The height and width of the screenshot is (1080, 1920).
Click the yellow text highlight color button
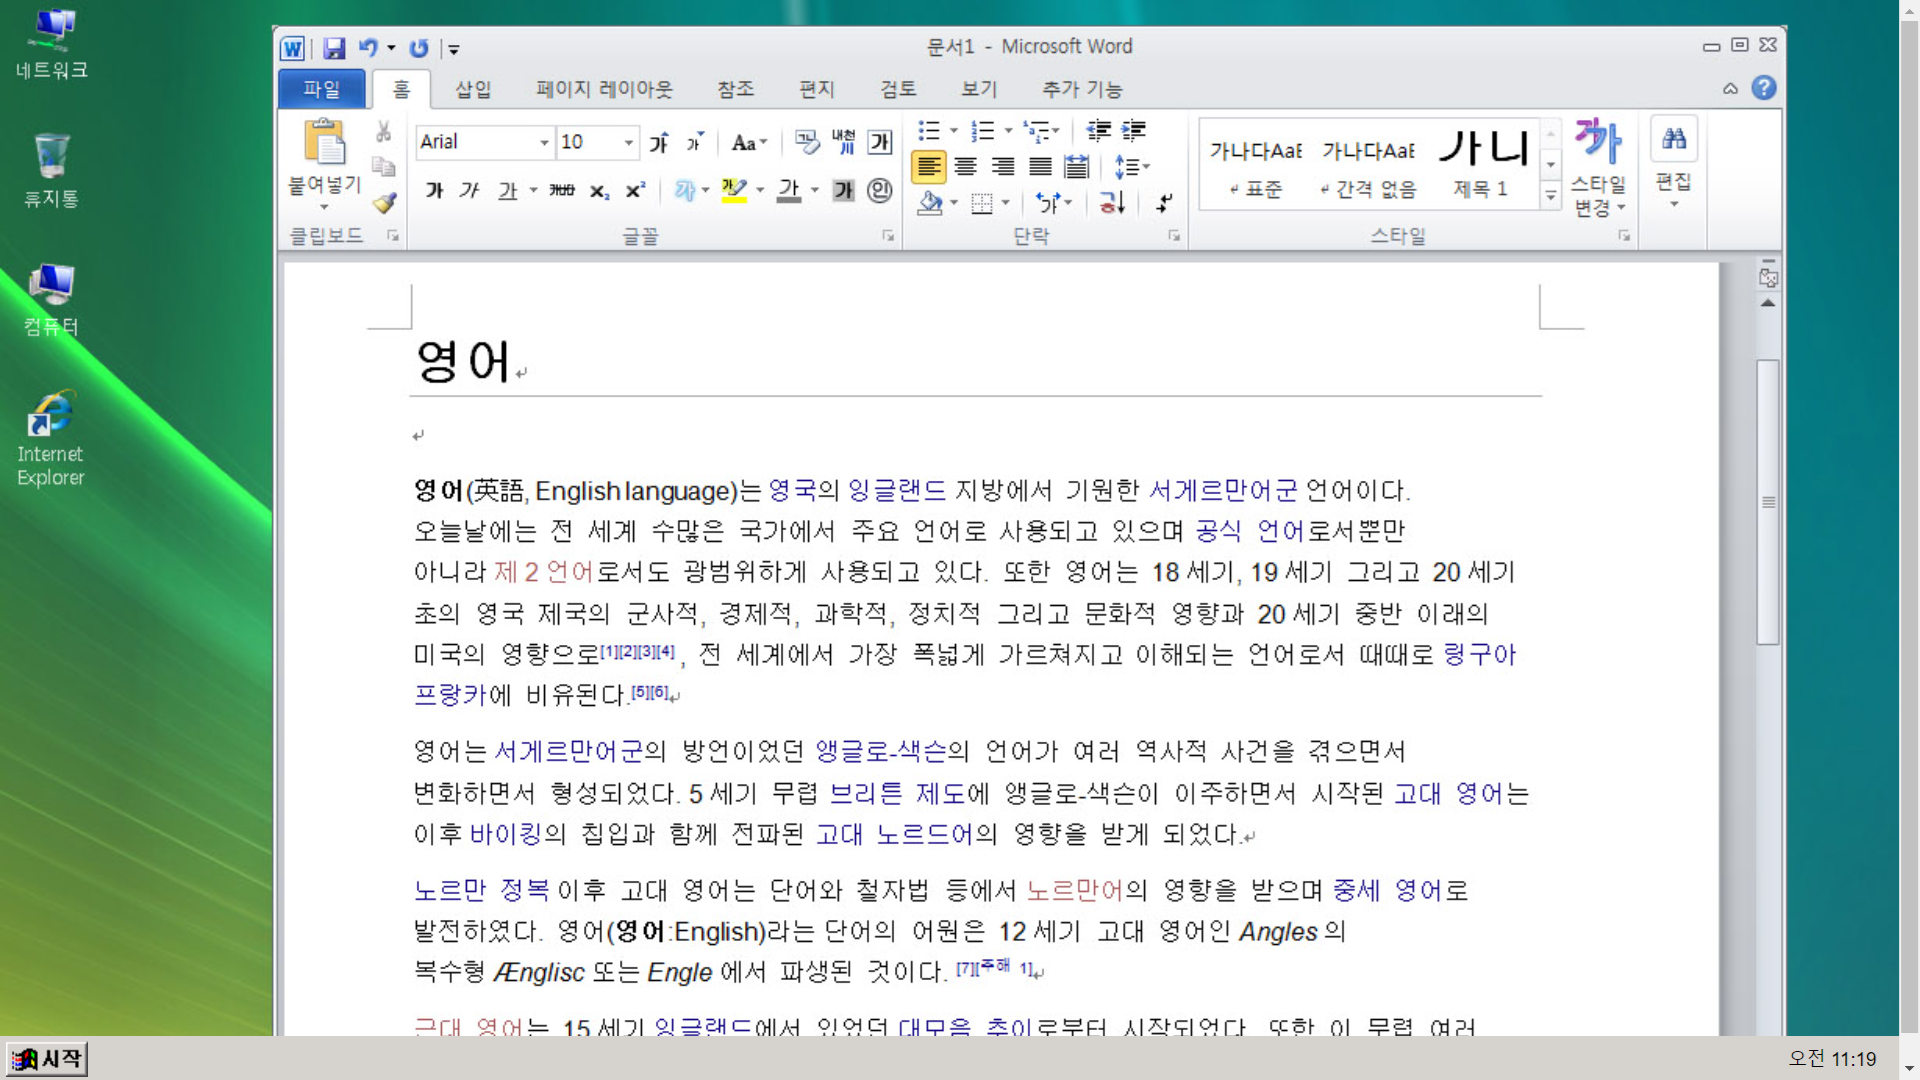coord(734,190)
